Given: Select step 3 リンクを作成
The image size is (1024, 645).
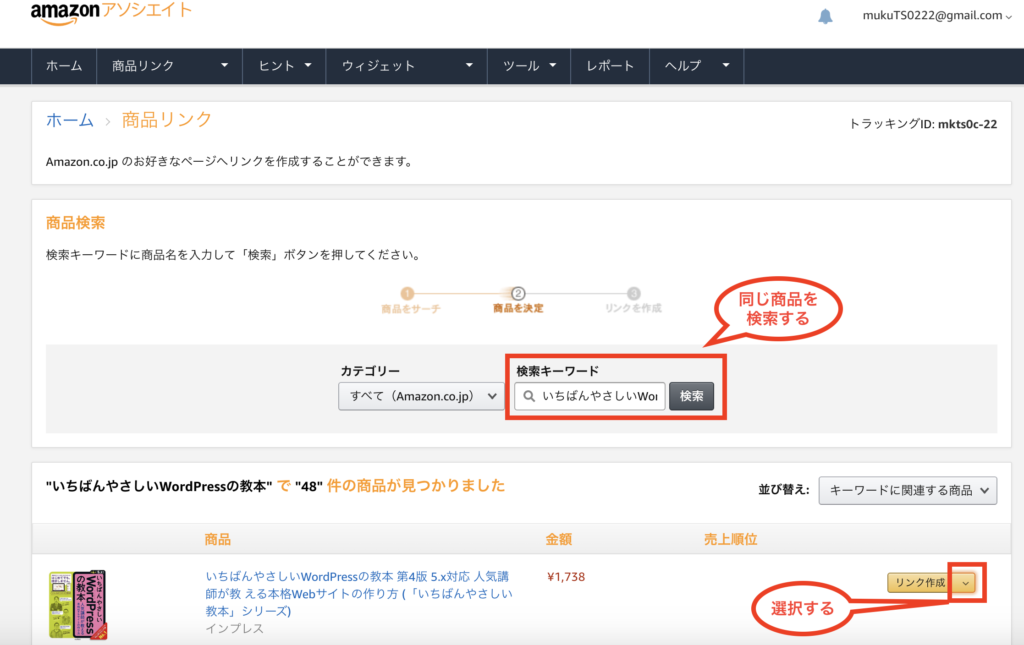Looking at the screenshot, I should click(633, 300).
